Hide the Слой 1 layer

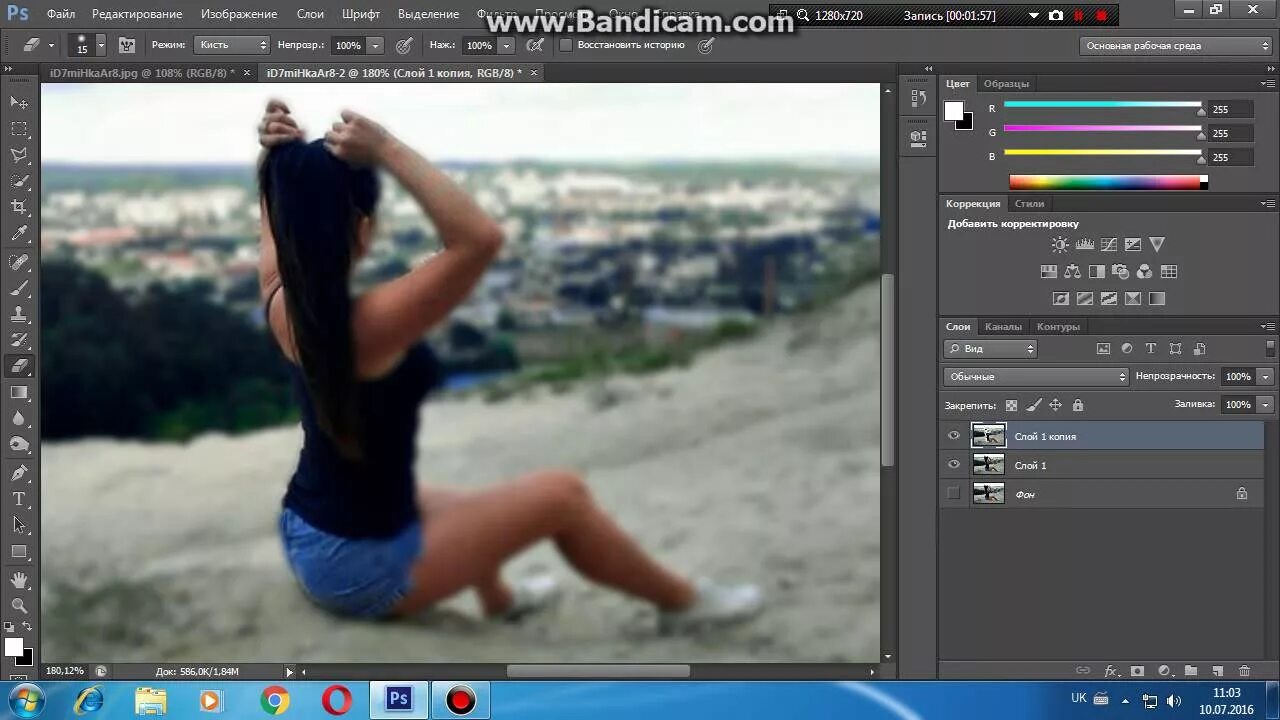tap(953, 465)
